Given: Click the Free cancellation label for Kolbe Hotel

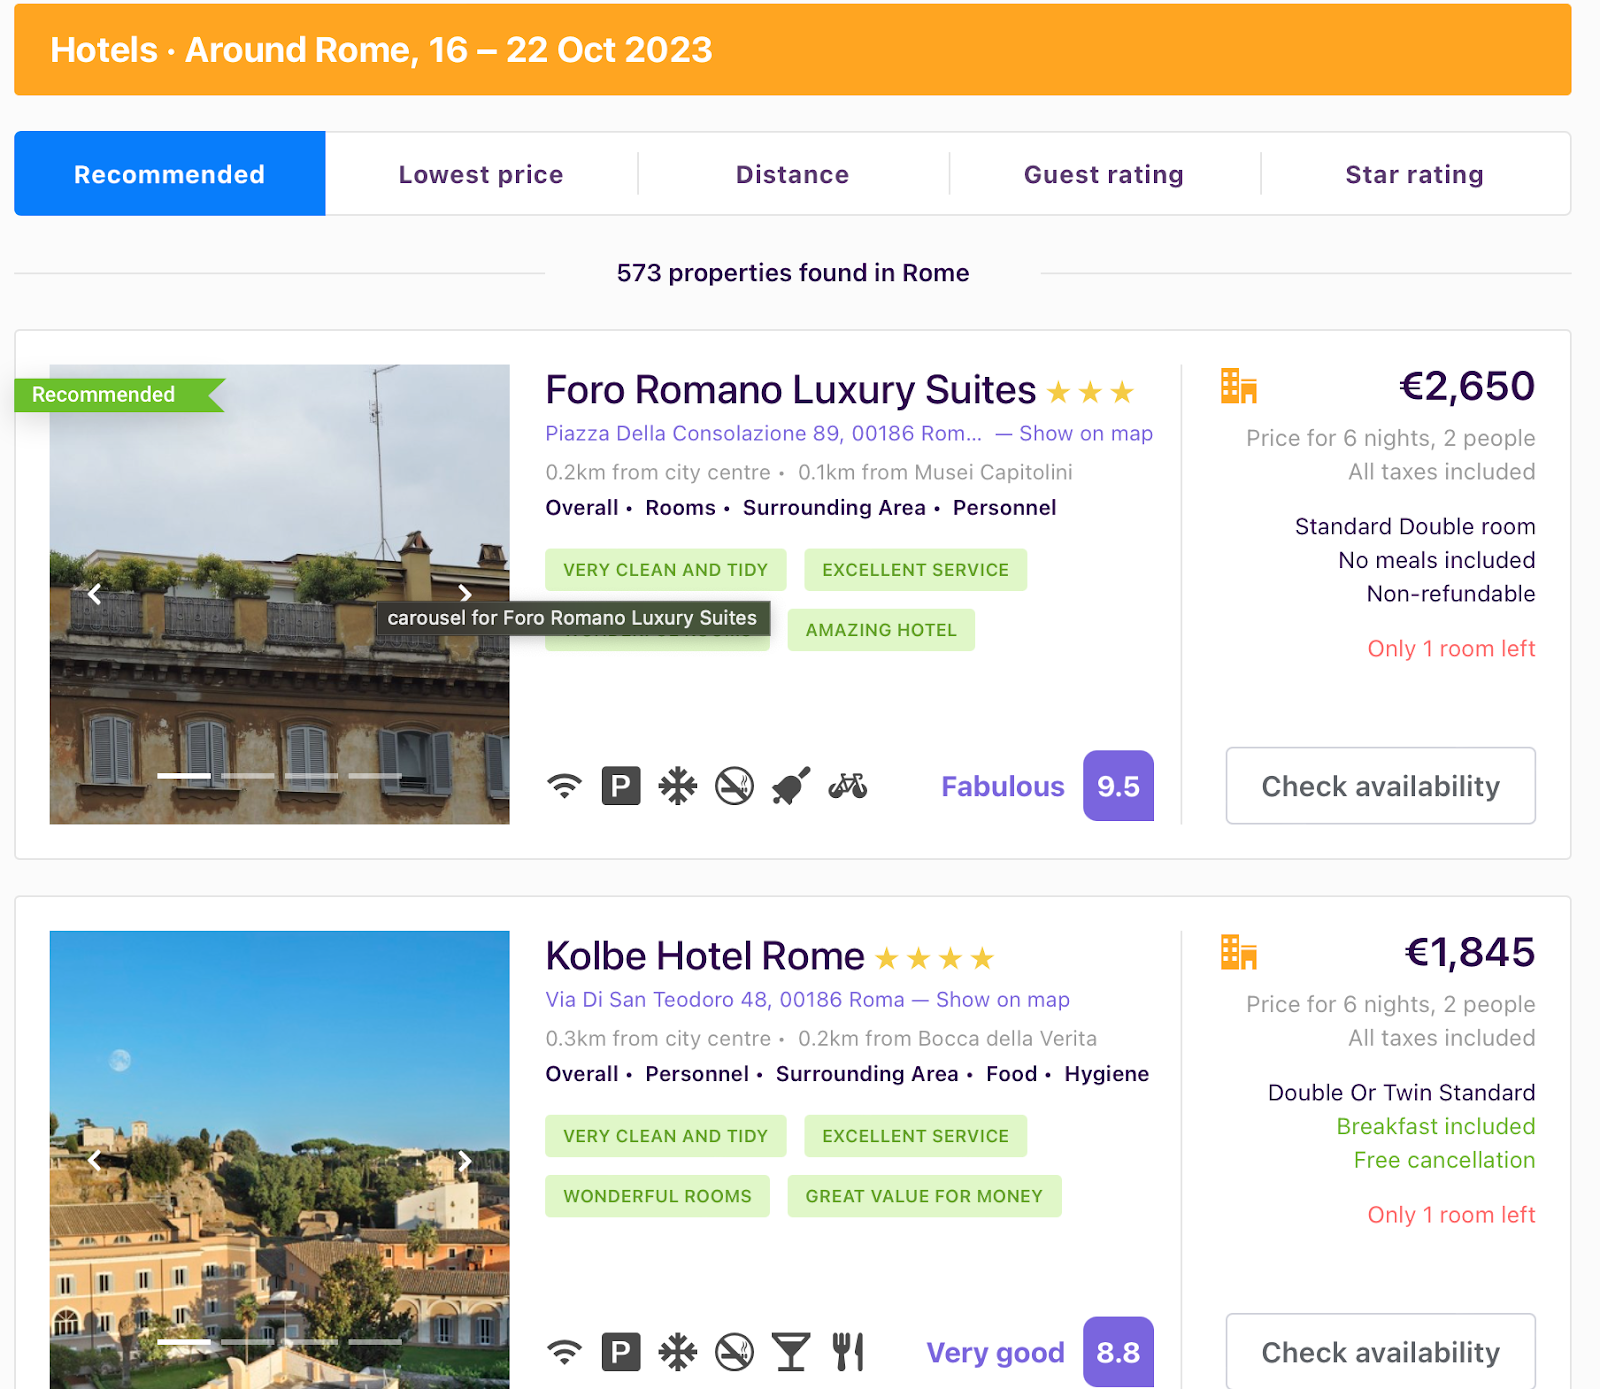Looking at the screenshot, I should coord(1444,1160).
